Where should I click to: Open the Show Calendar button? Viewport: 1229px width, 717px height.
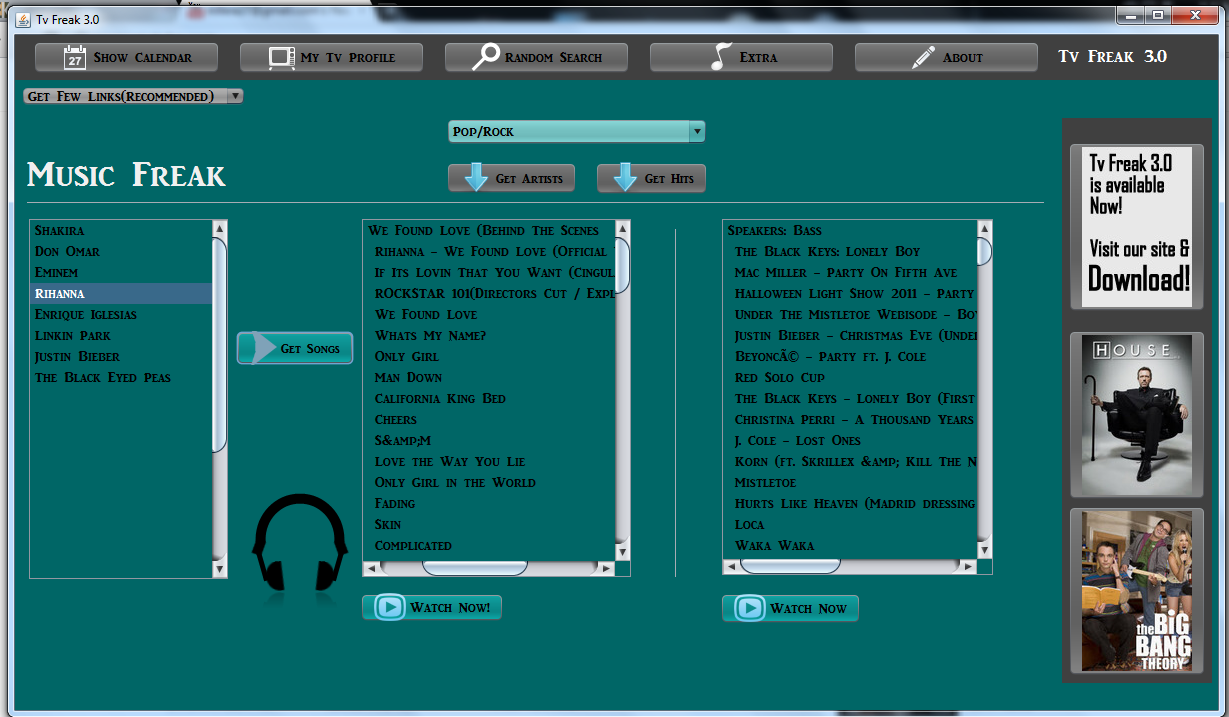pyautogui.click(x=126, y=57)
